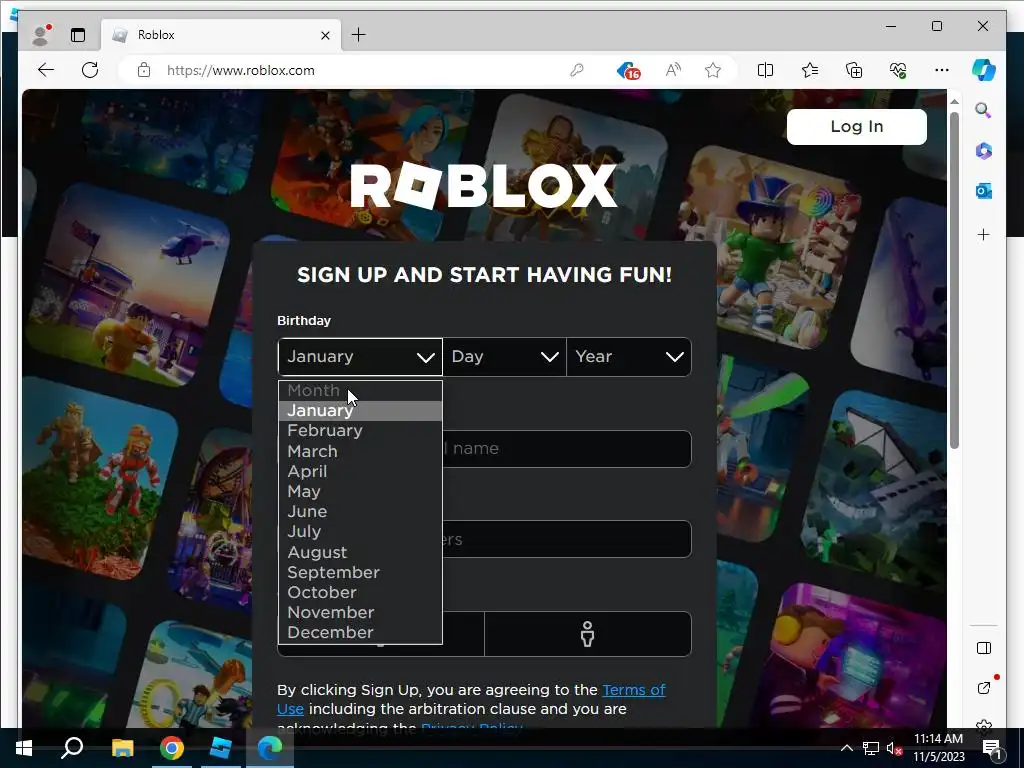Open the Windows Start menu

(24, 748)
